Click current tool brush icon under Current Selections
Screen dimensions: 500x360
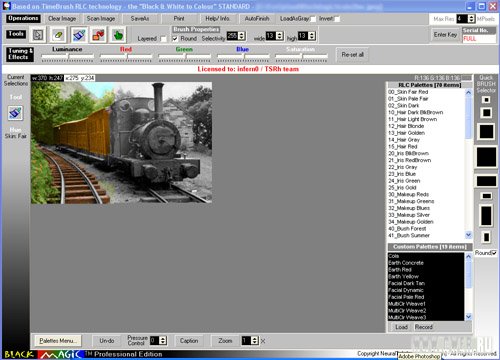15,113
